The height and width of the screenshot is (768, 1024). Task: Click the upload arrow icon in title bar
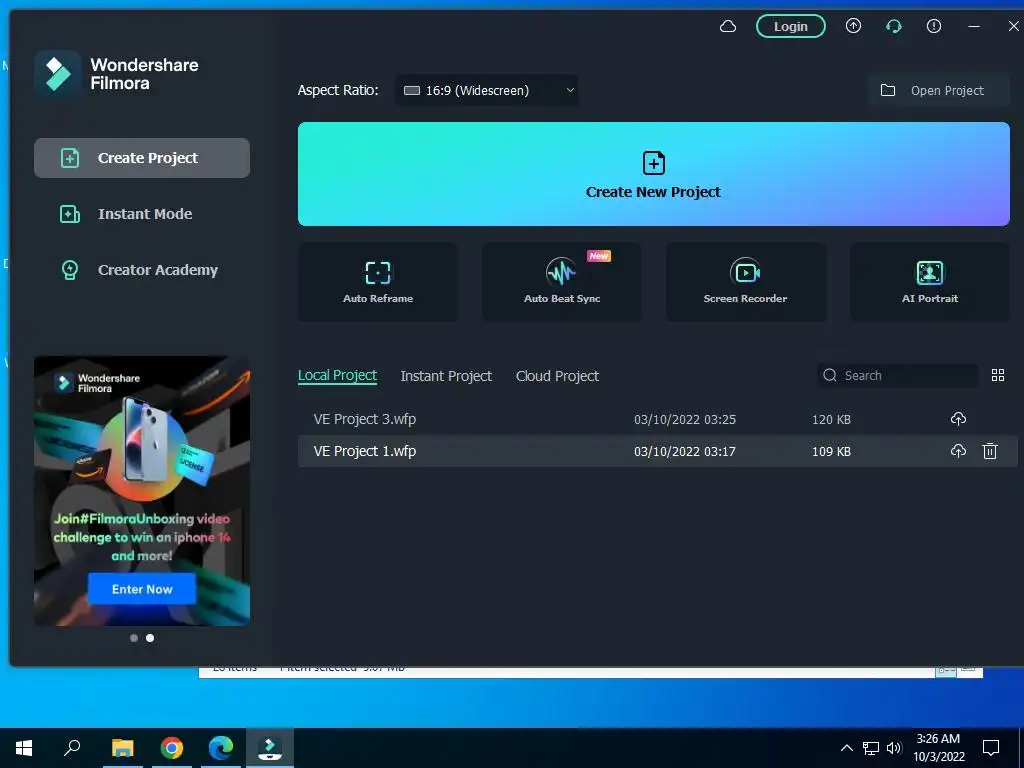tap(853, 26)
